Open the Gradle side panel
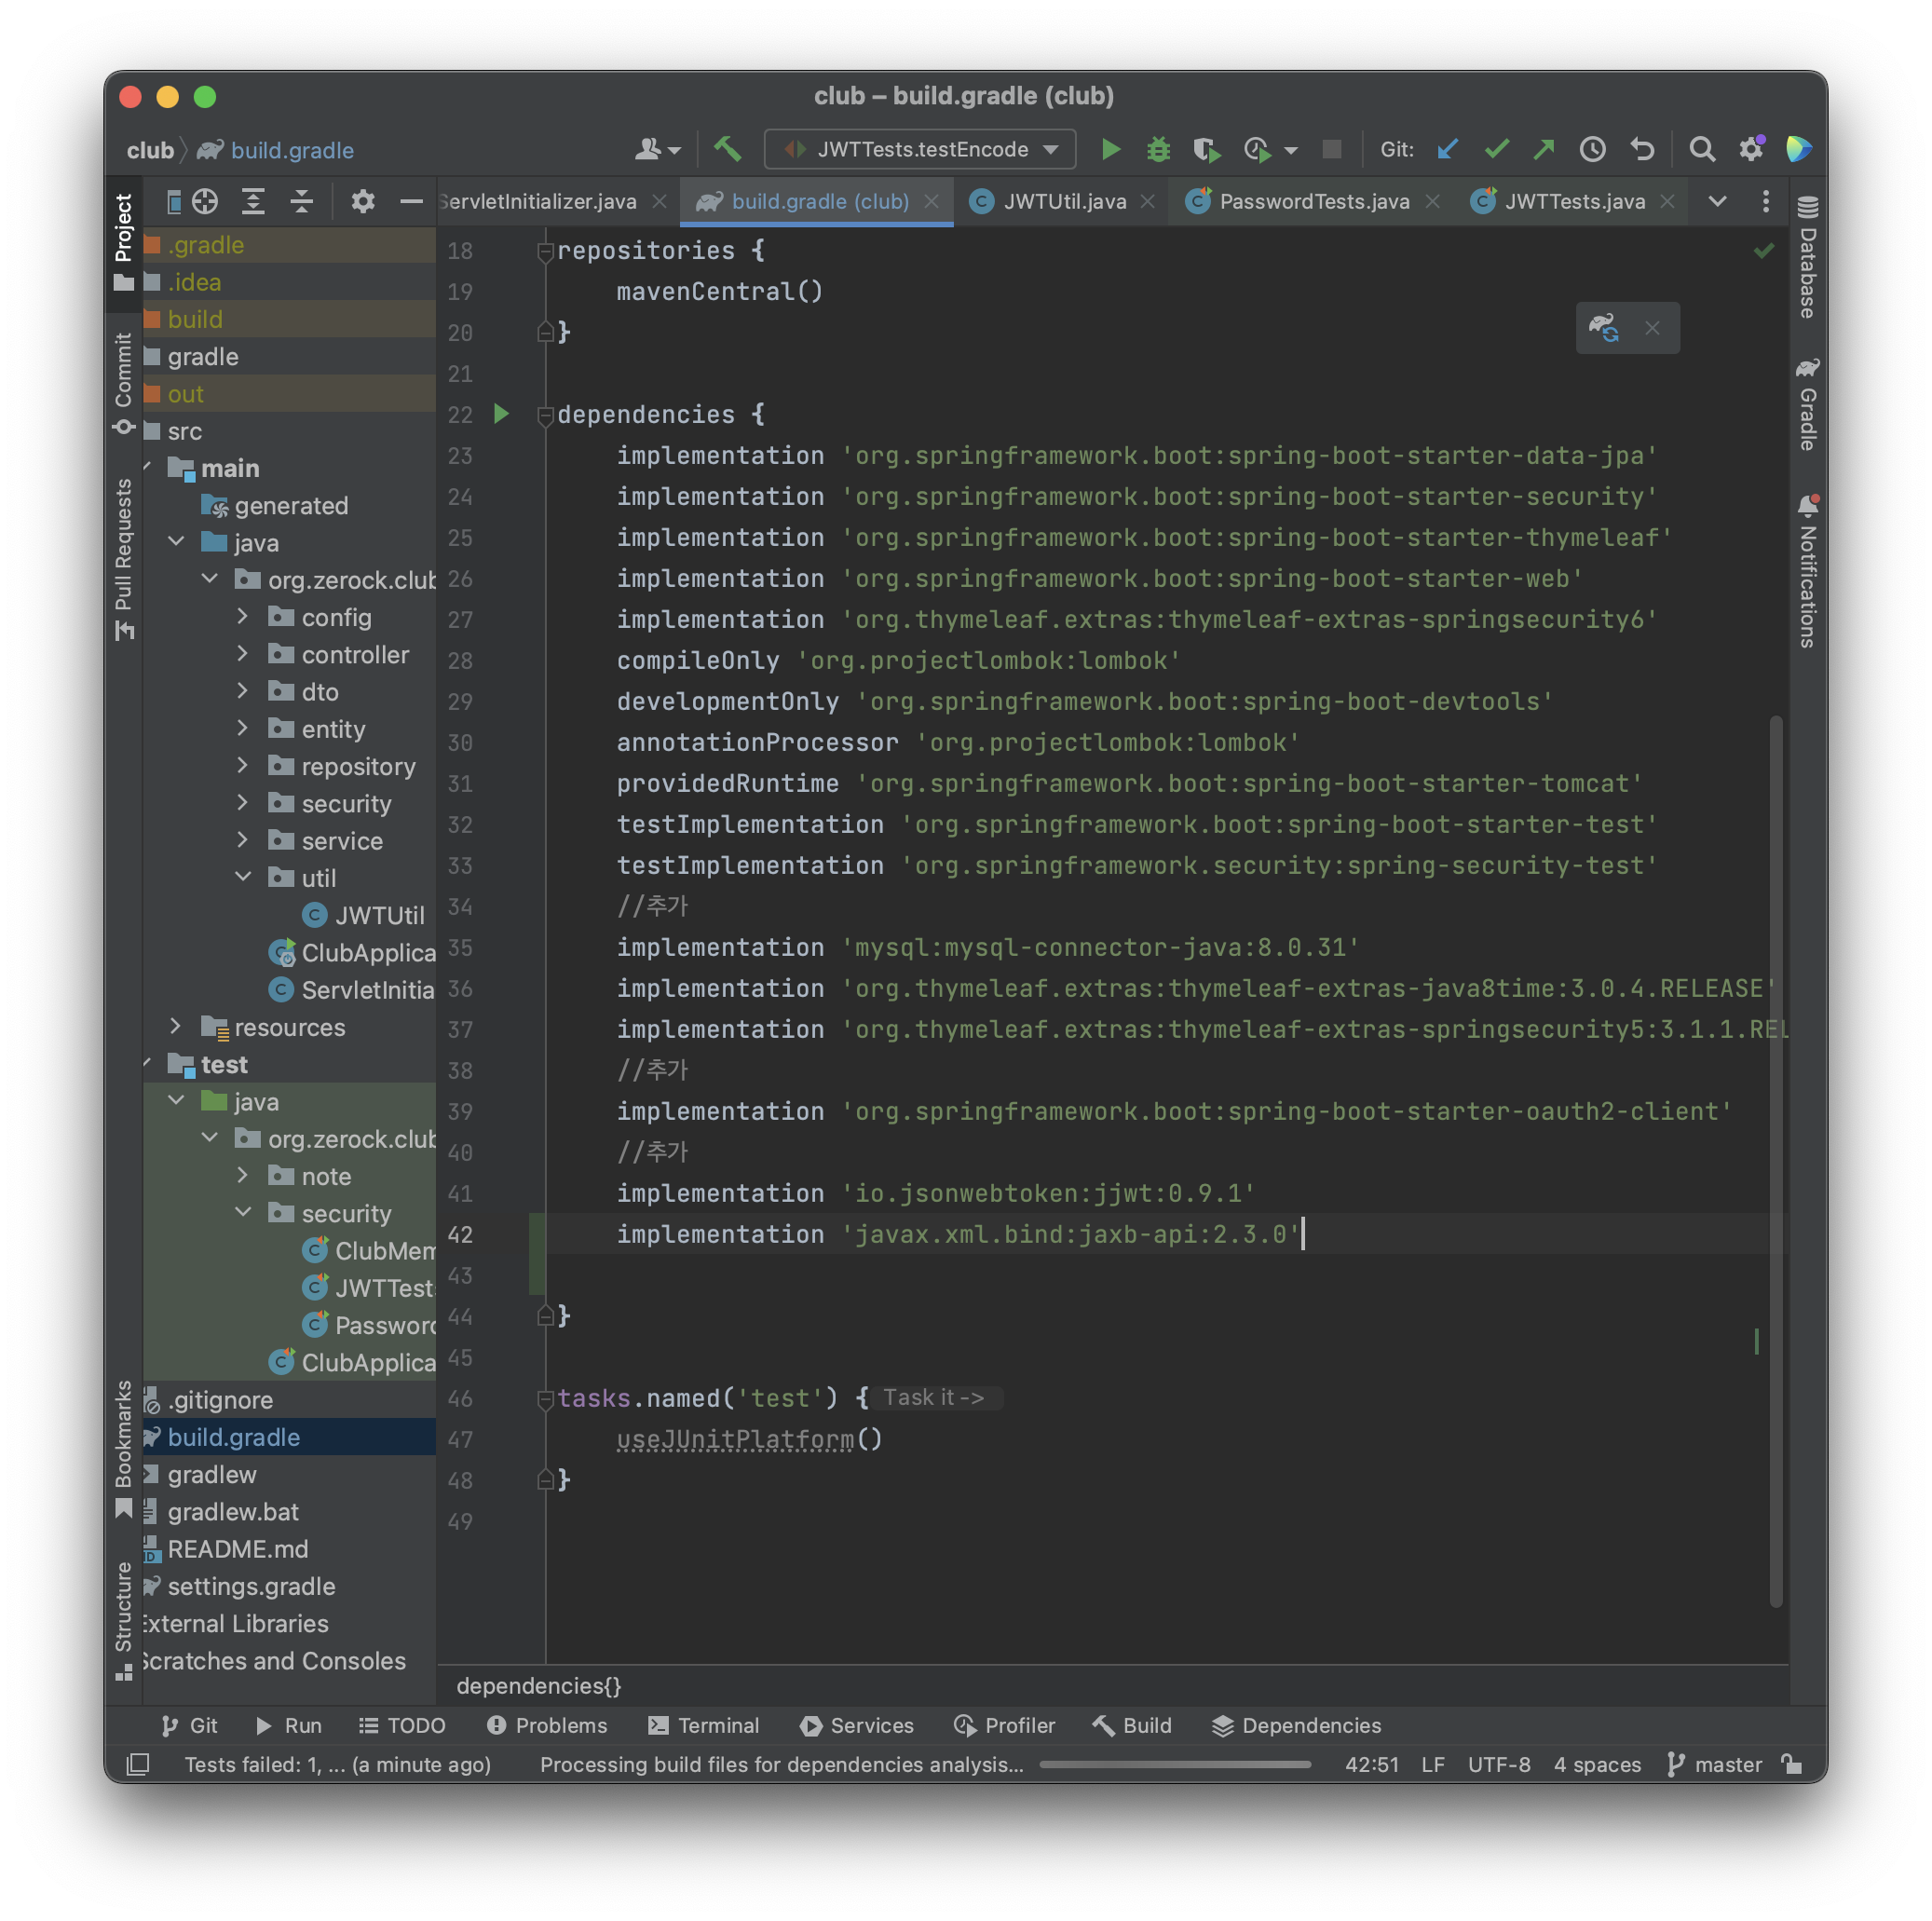 [1807, 404]
